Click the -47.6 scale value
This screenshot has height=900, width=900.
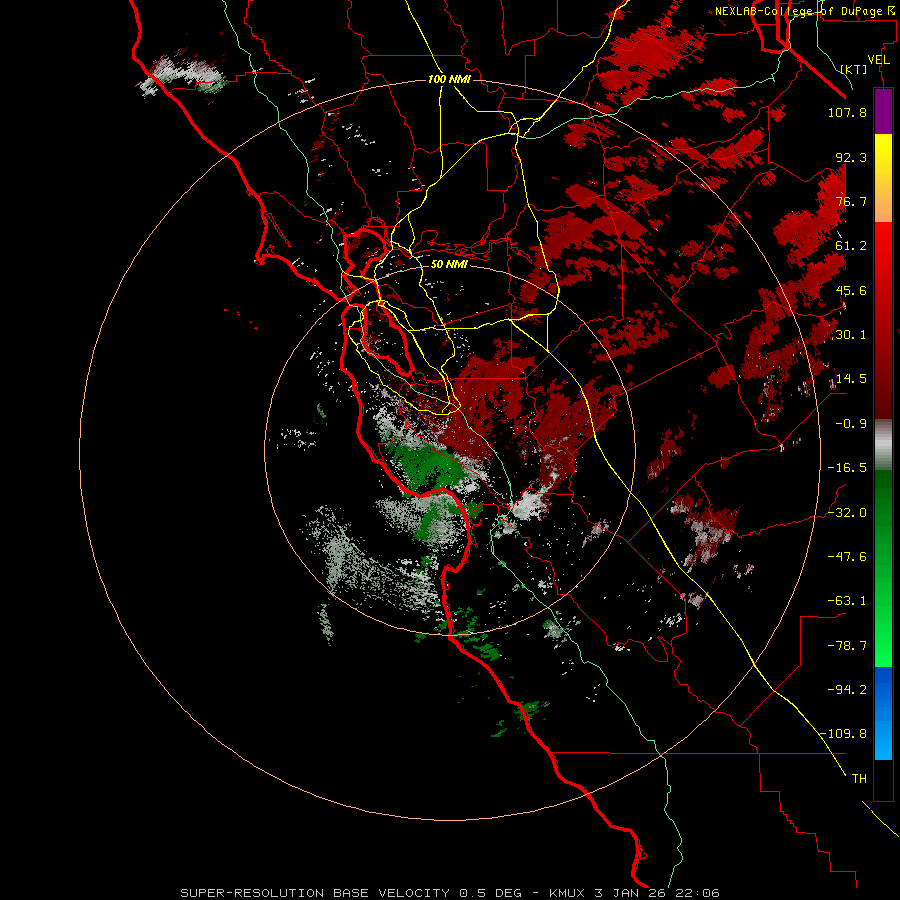[847, 557]
